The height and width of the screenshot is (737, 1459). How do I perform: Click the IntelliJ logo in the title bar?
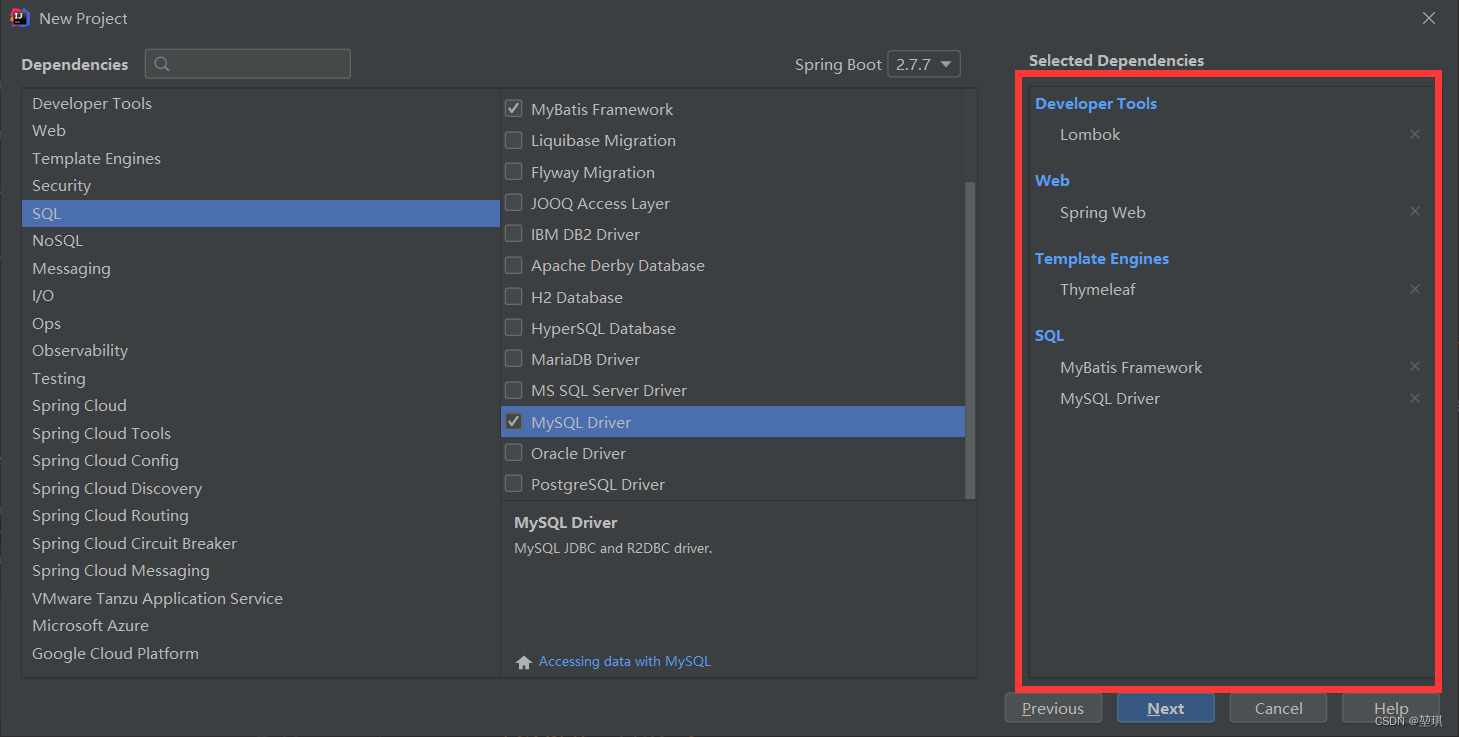point(20,18)
